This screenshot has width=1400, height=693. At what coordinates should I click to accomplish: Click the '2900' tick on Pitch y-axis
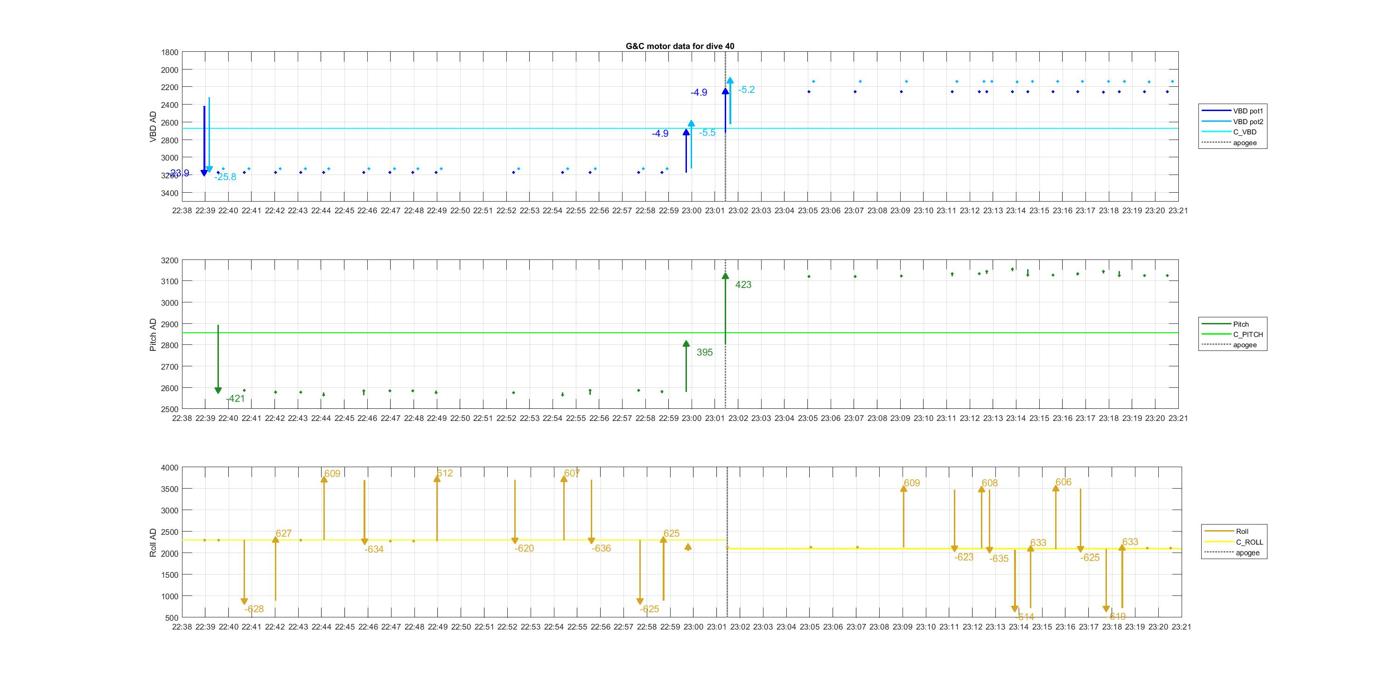(x=169, y=324)
